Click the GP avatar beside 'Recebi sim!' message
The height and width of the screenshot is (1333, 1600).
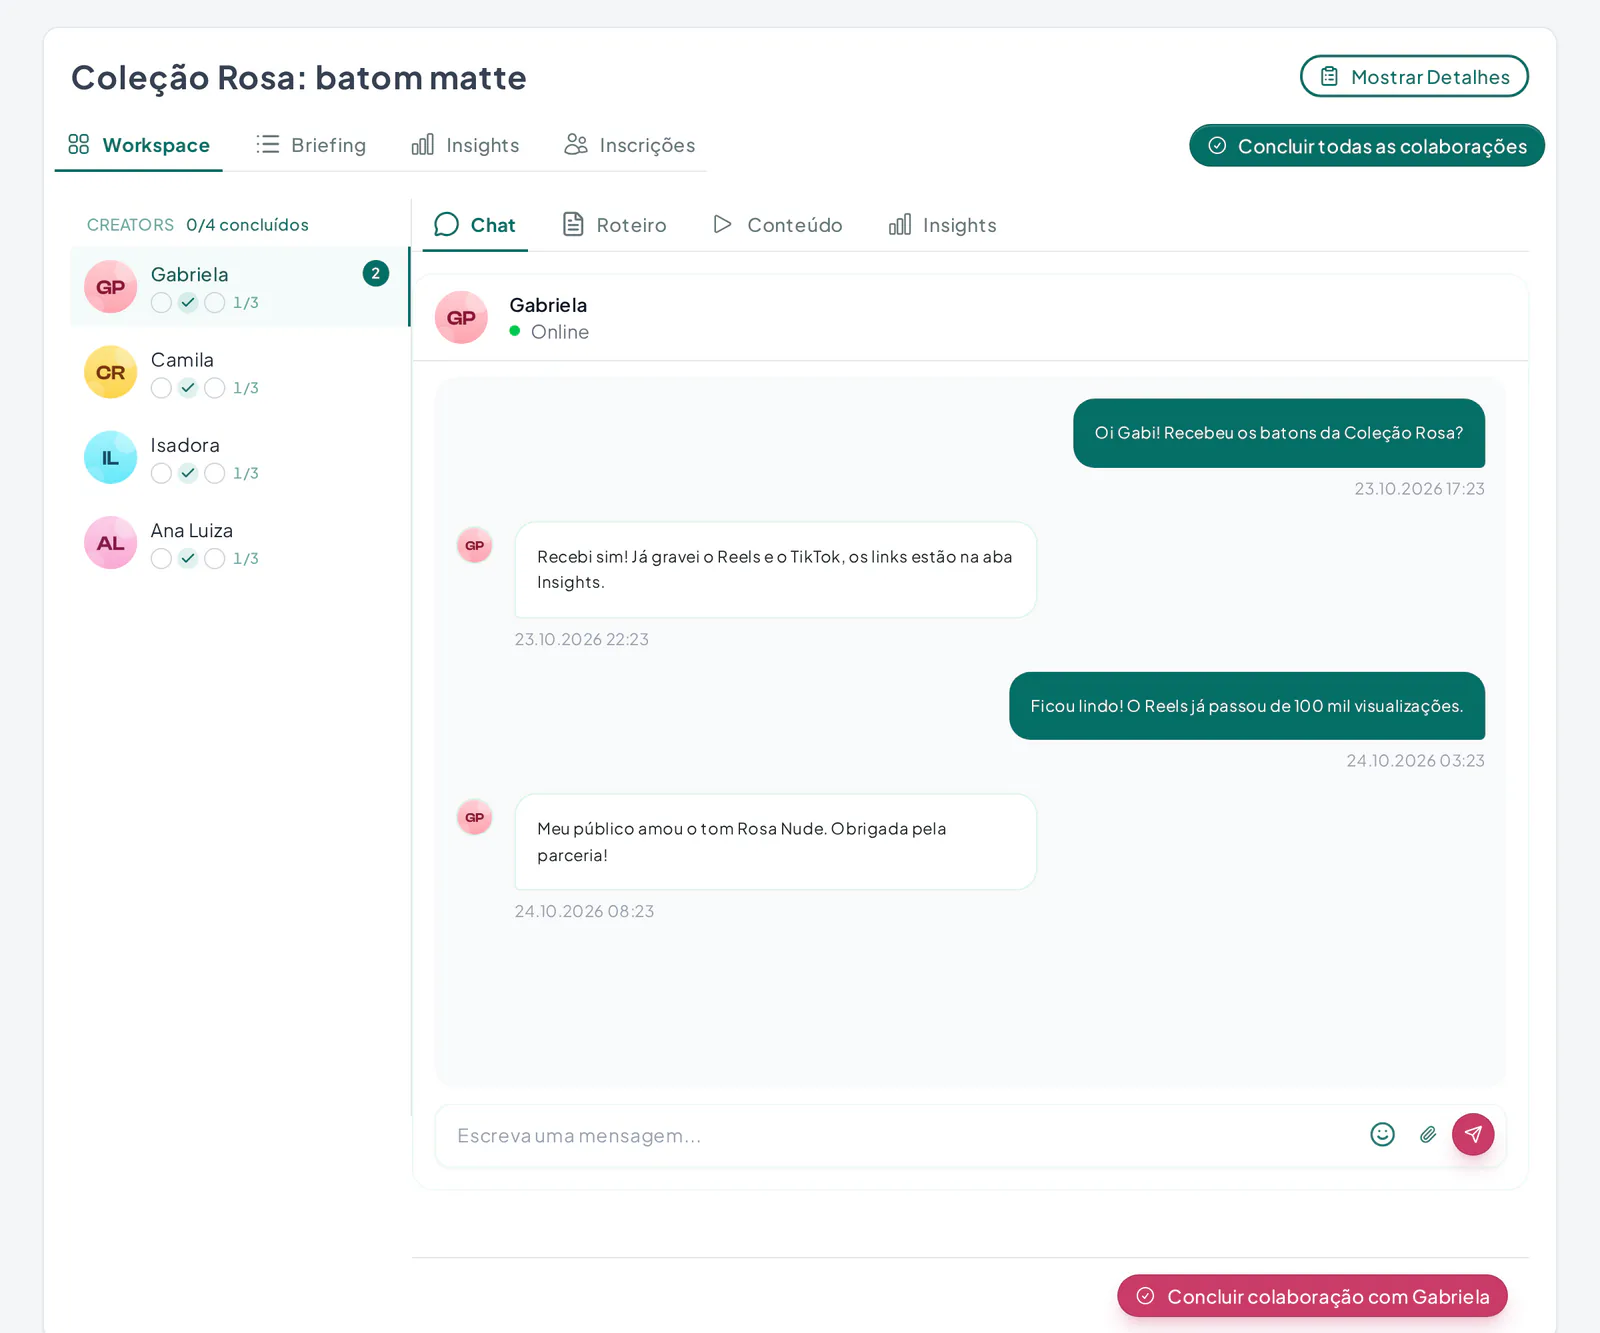tap(474, 545)
